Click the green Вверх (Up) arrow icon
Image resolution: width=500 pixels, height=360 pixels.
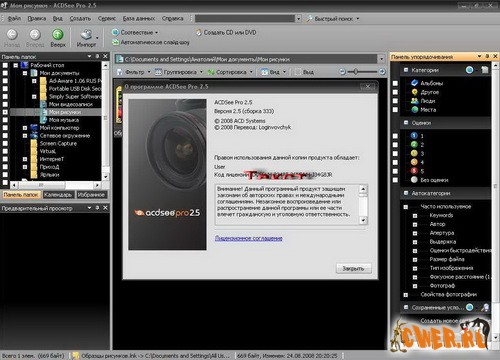click(58, 34)
